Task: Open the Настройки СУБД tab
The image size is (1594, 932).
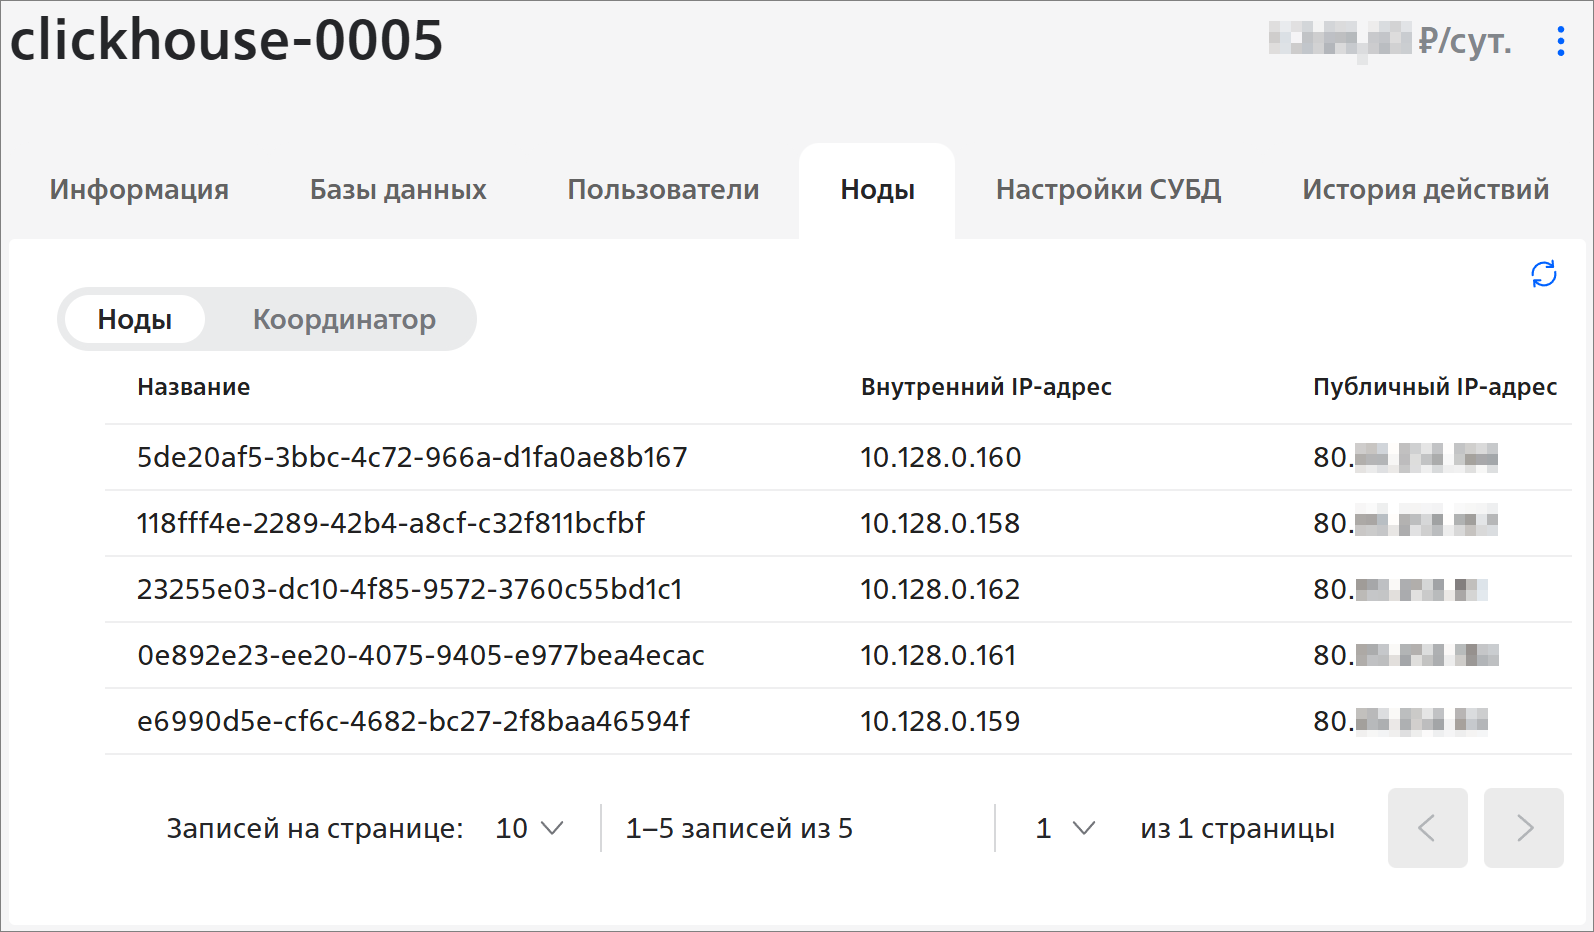Action: (1108, 189)
